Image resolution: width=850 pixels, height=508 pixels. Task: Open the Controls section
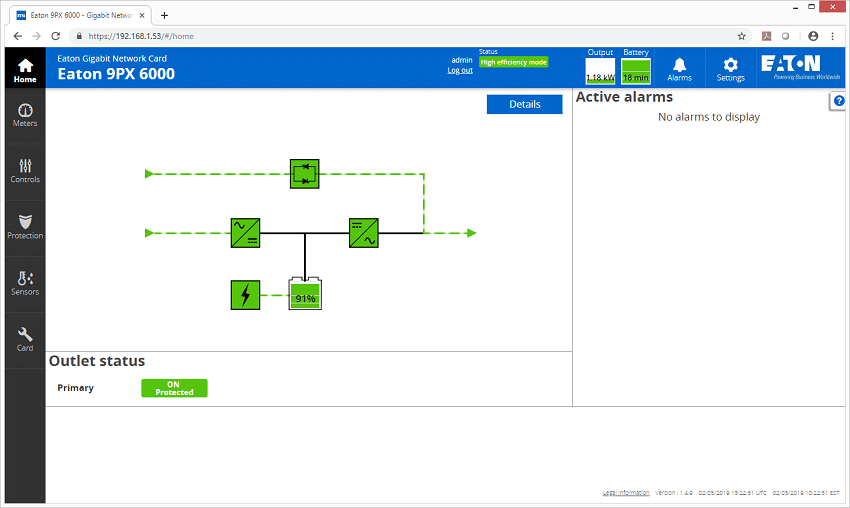(25, 171)
